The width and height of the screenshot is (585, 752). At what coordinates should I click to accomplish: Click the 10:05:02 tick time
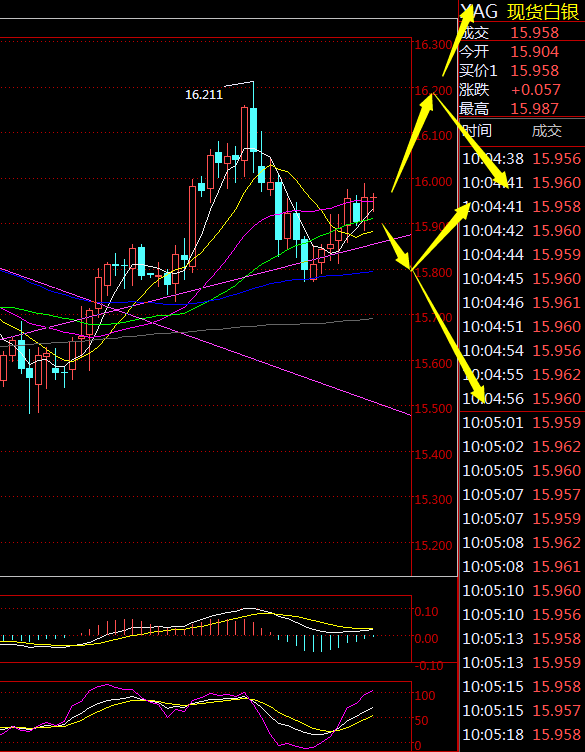click(x=493, y=446)
